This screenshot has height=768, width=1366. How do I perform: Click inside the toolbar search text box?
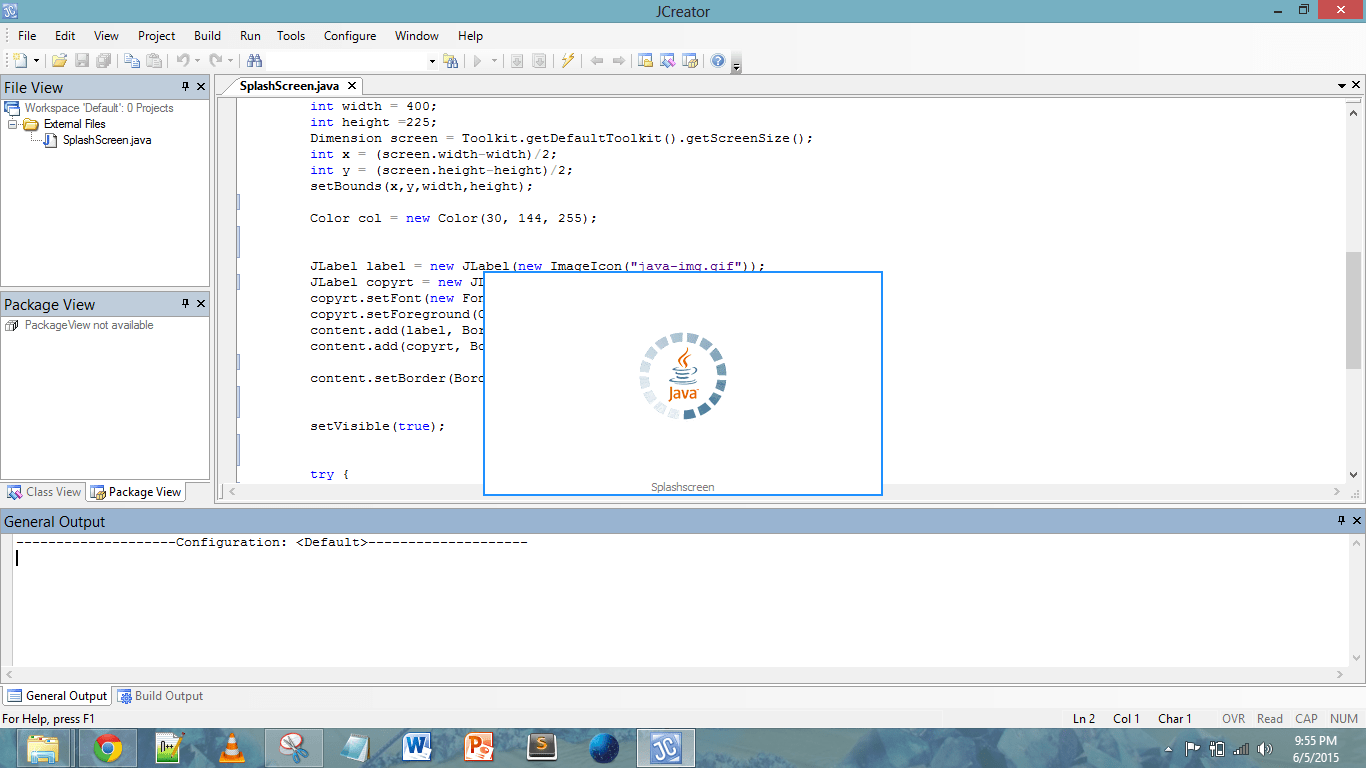(346, 61)
